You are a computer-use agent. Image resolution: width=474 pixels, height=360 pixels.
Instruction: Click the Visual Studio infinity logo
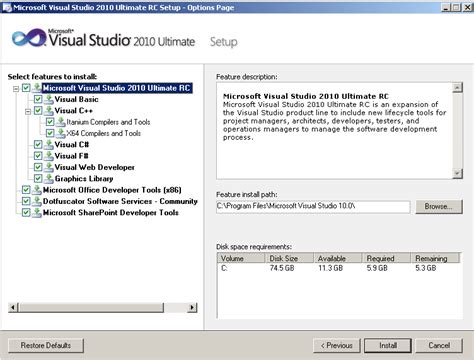(29, 38)
